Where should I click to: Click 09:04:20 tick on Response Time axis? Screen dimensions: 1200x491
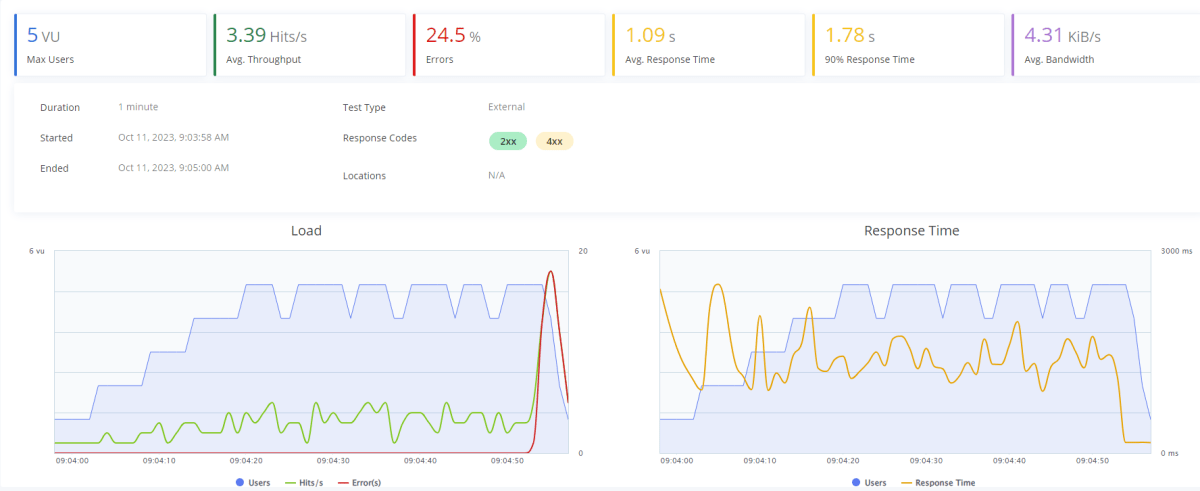(x=845, y=461)
